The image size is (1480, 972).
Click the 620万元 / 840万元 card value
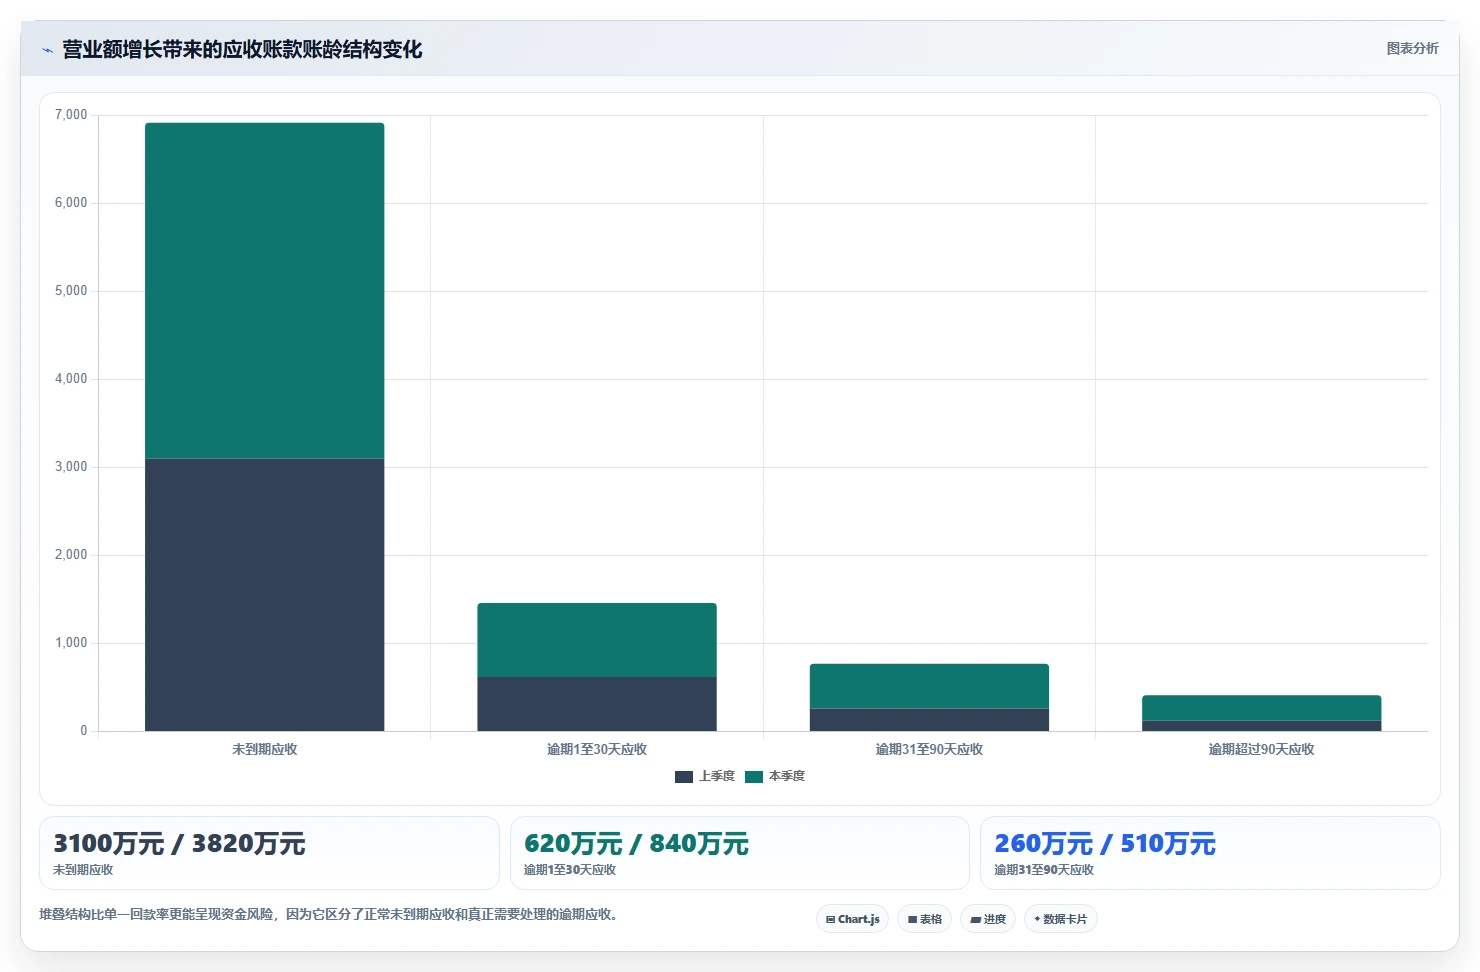tap(636, 844)
